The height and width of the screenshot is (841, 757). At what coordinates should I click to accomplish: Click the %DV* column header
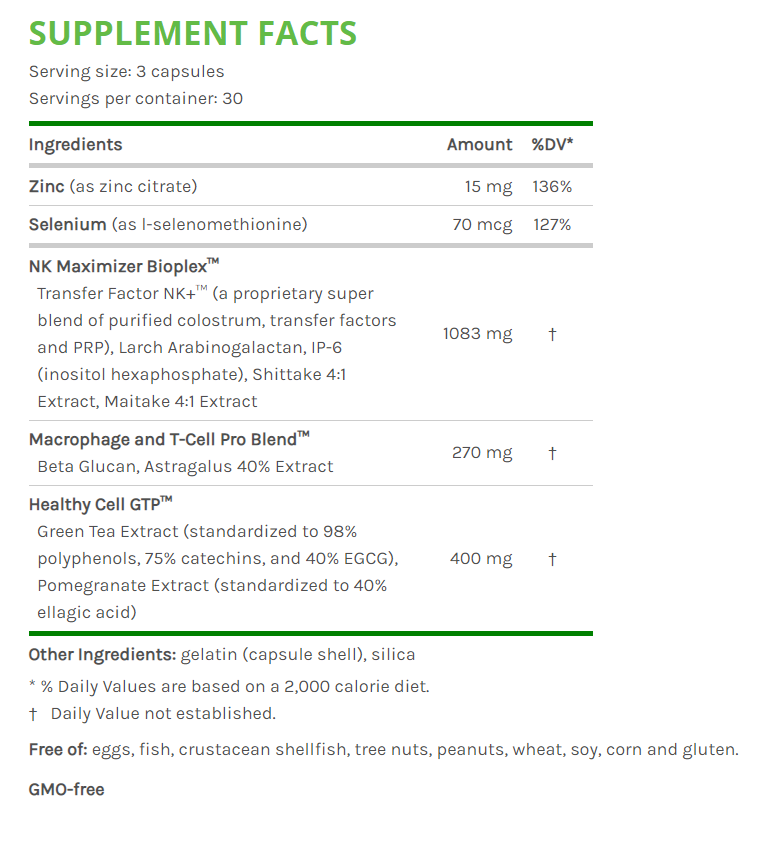[x=552, y=145]
